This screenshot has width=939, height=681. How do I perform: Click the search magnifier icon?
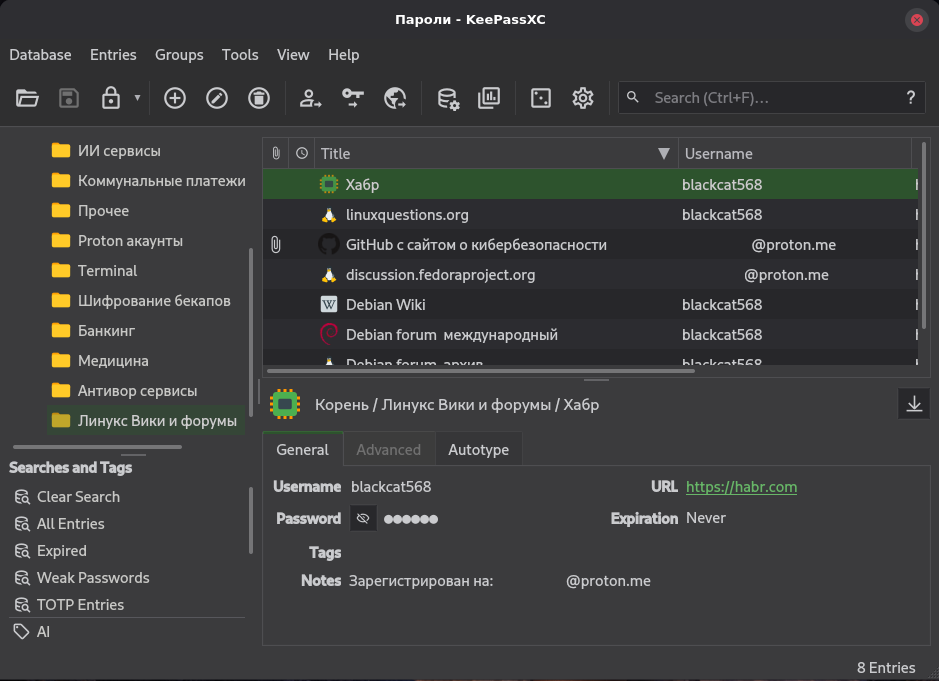coord(632,97)
